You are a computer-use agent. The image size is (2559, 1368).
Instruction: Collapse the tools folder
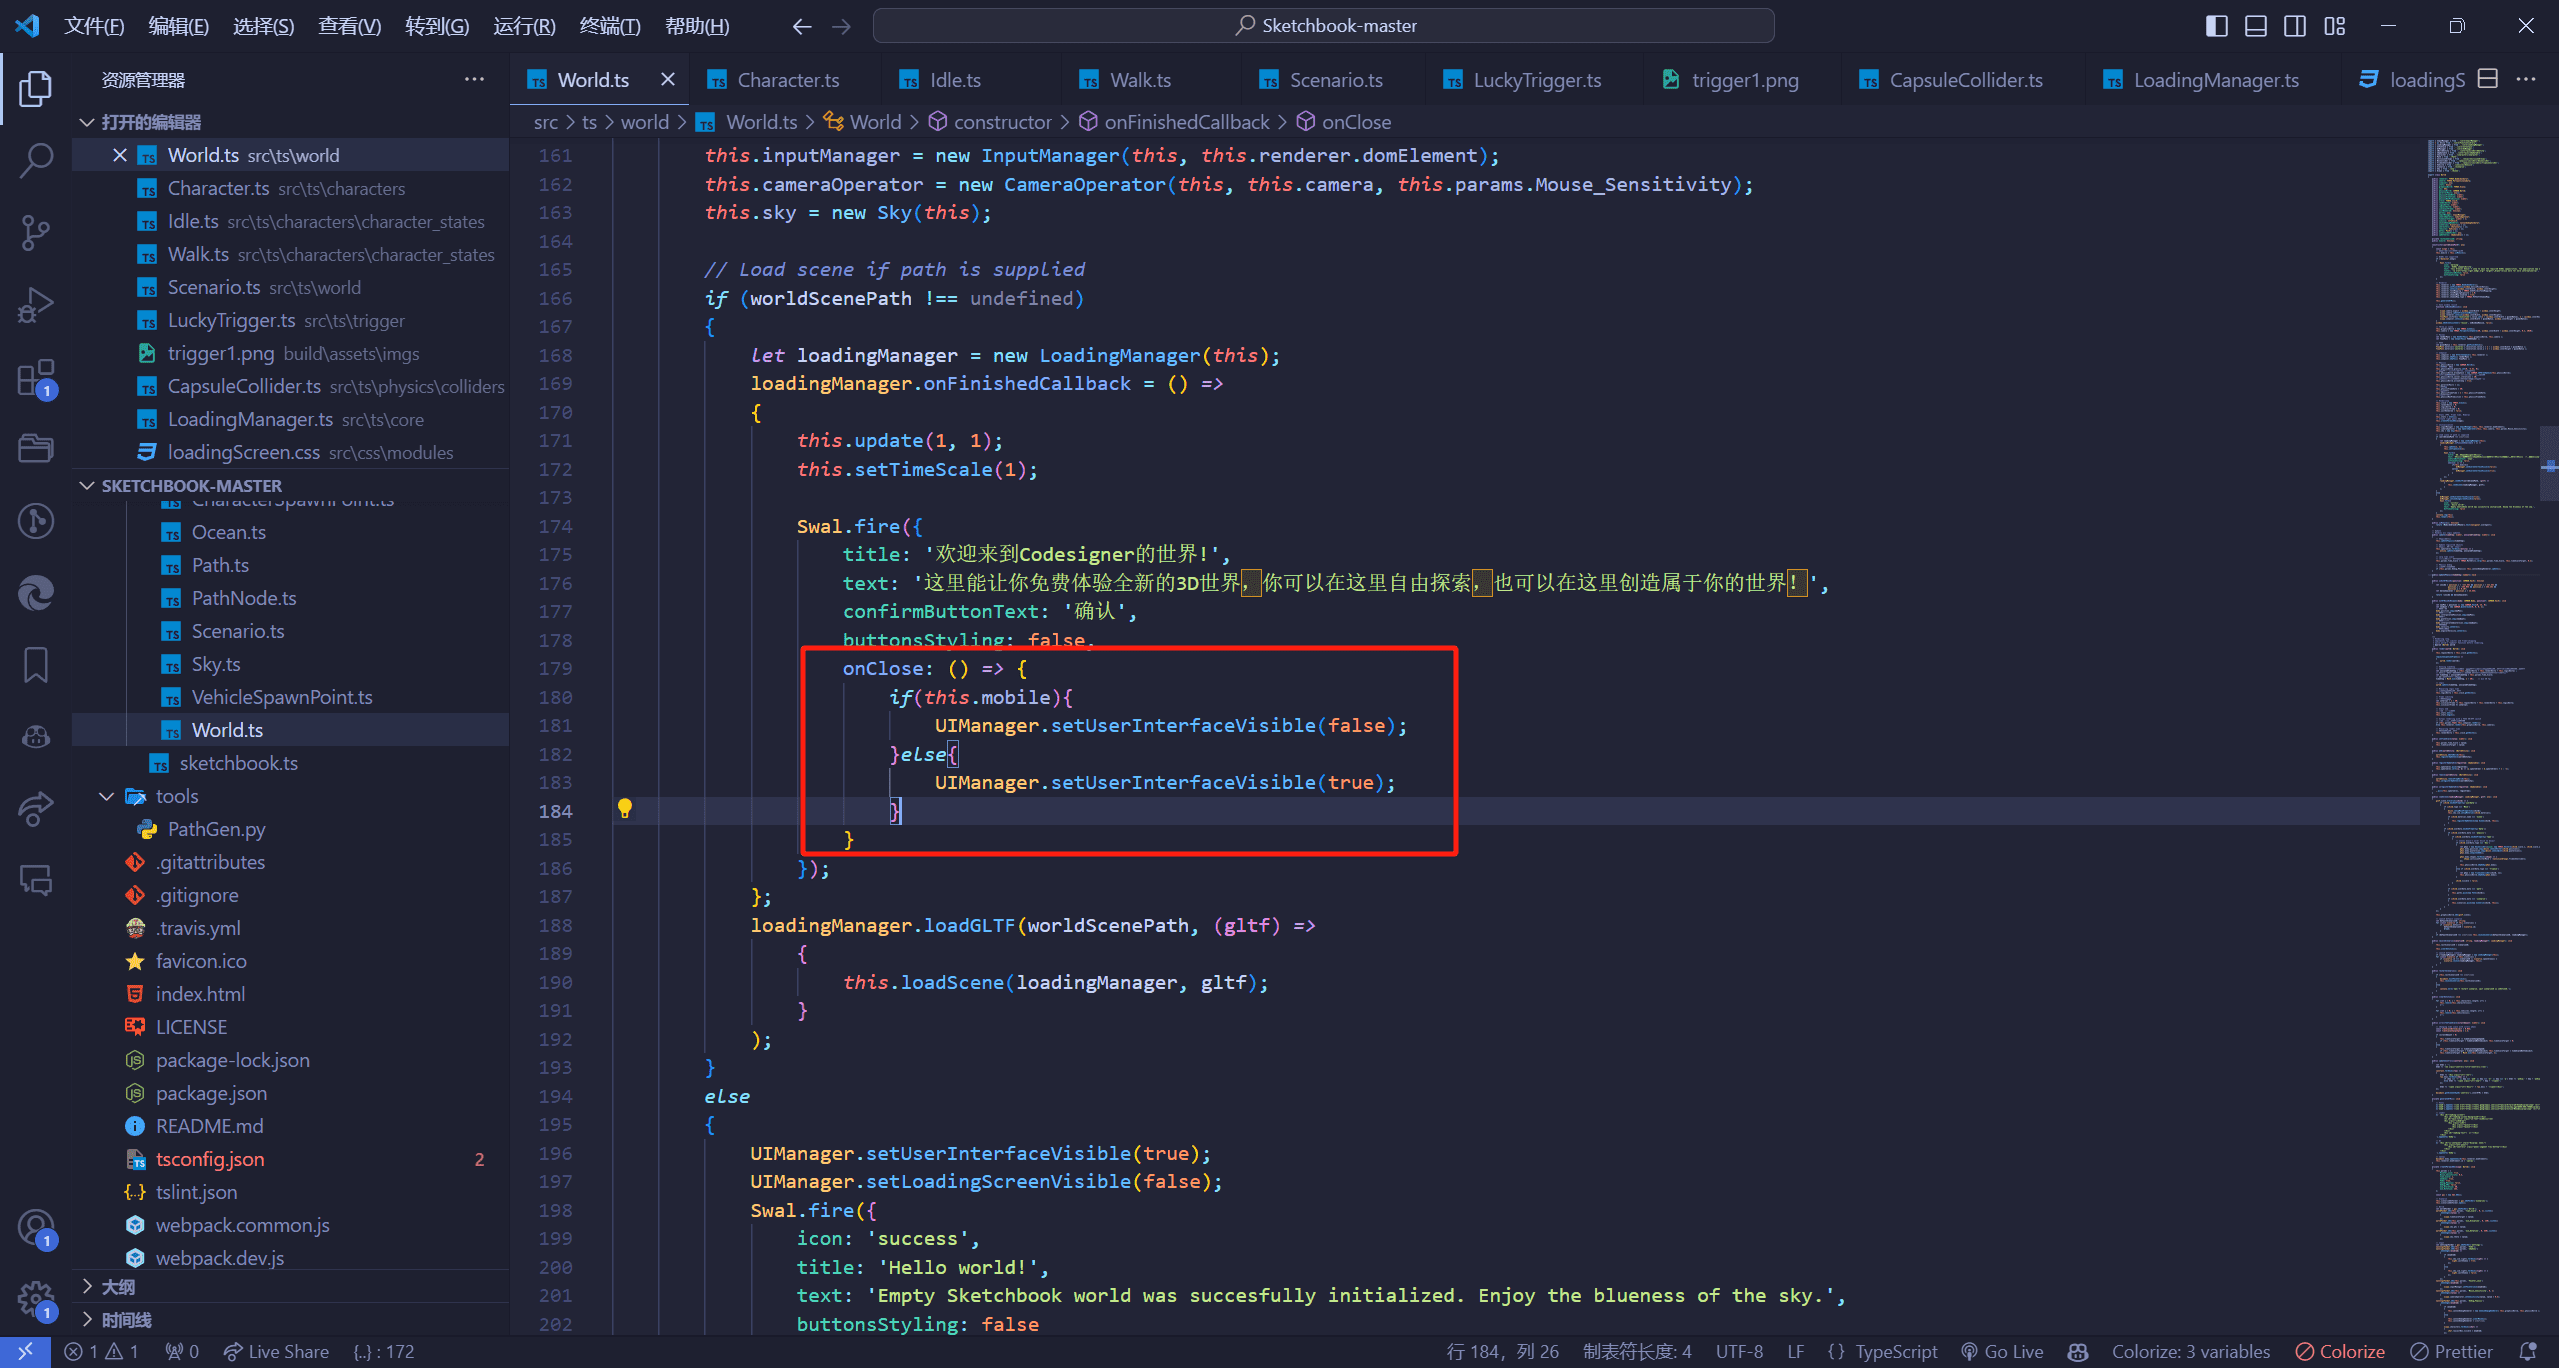290,796
